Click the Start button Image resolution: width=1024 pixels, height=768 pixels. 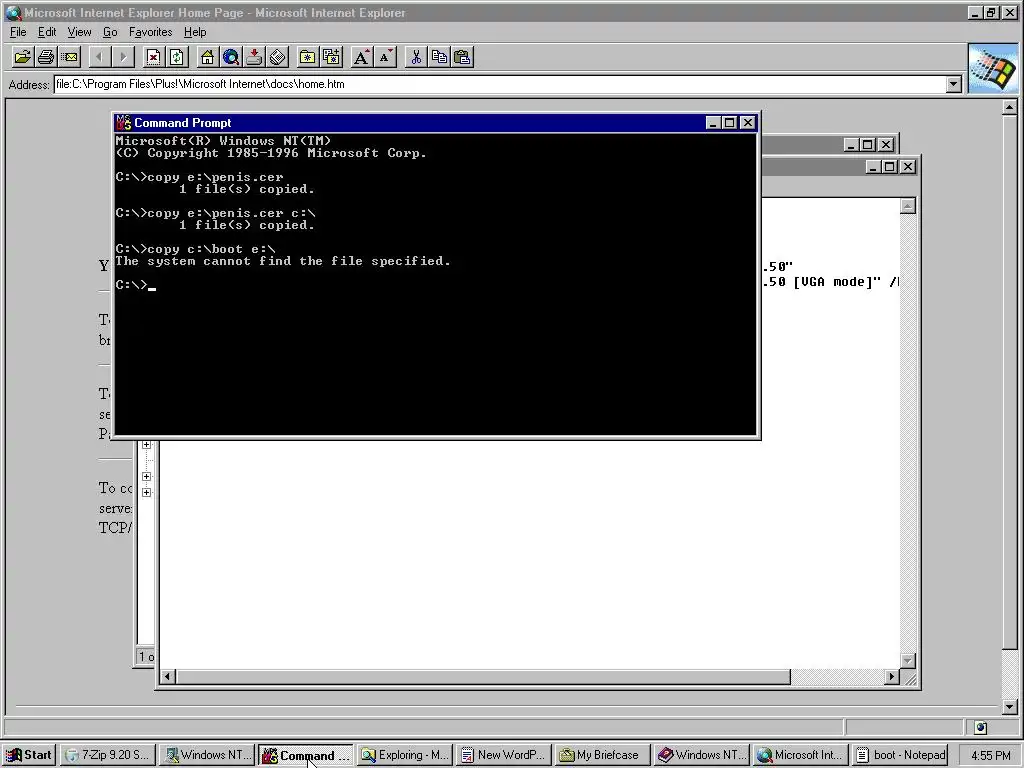tap(29, 755)
